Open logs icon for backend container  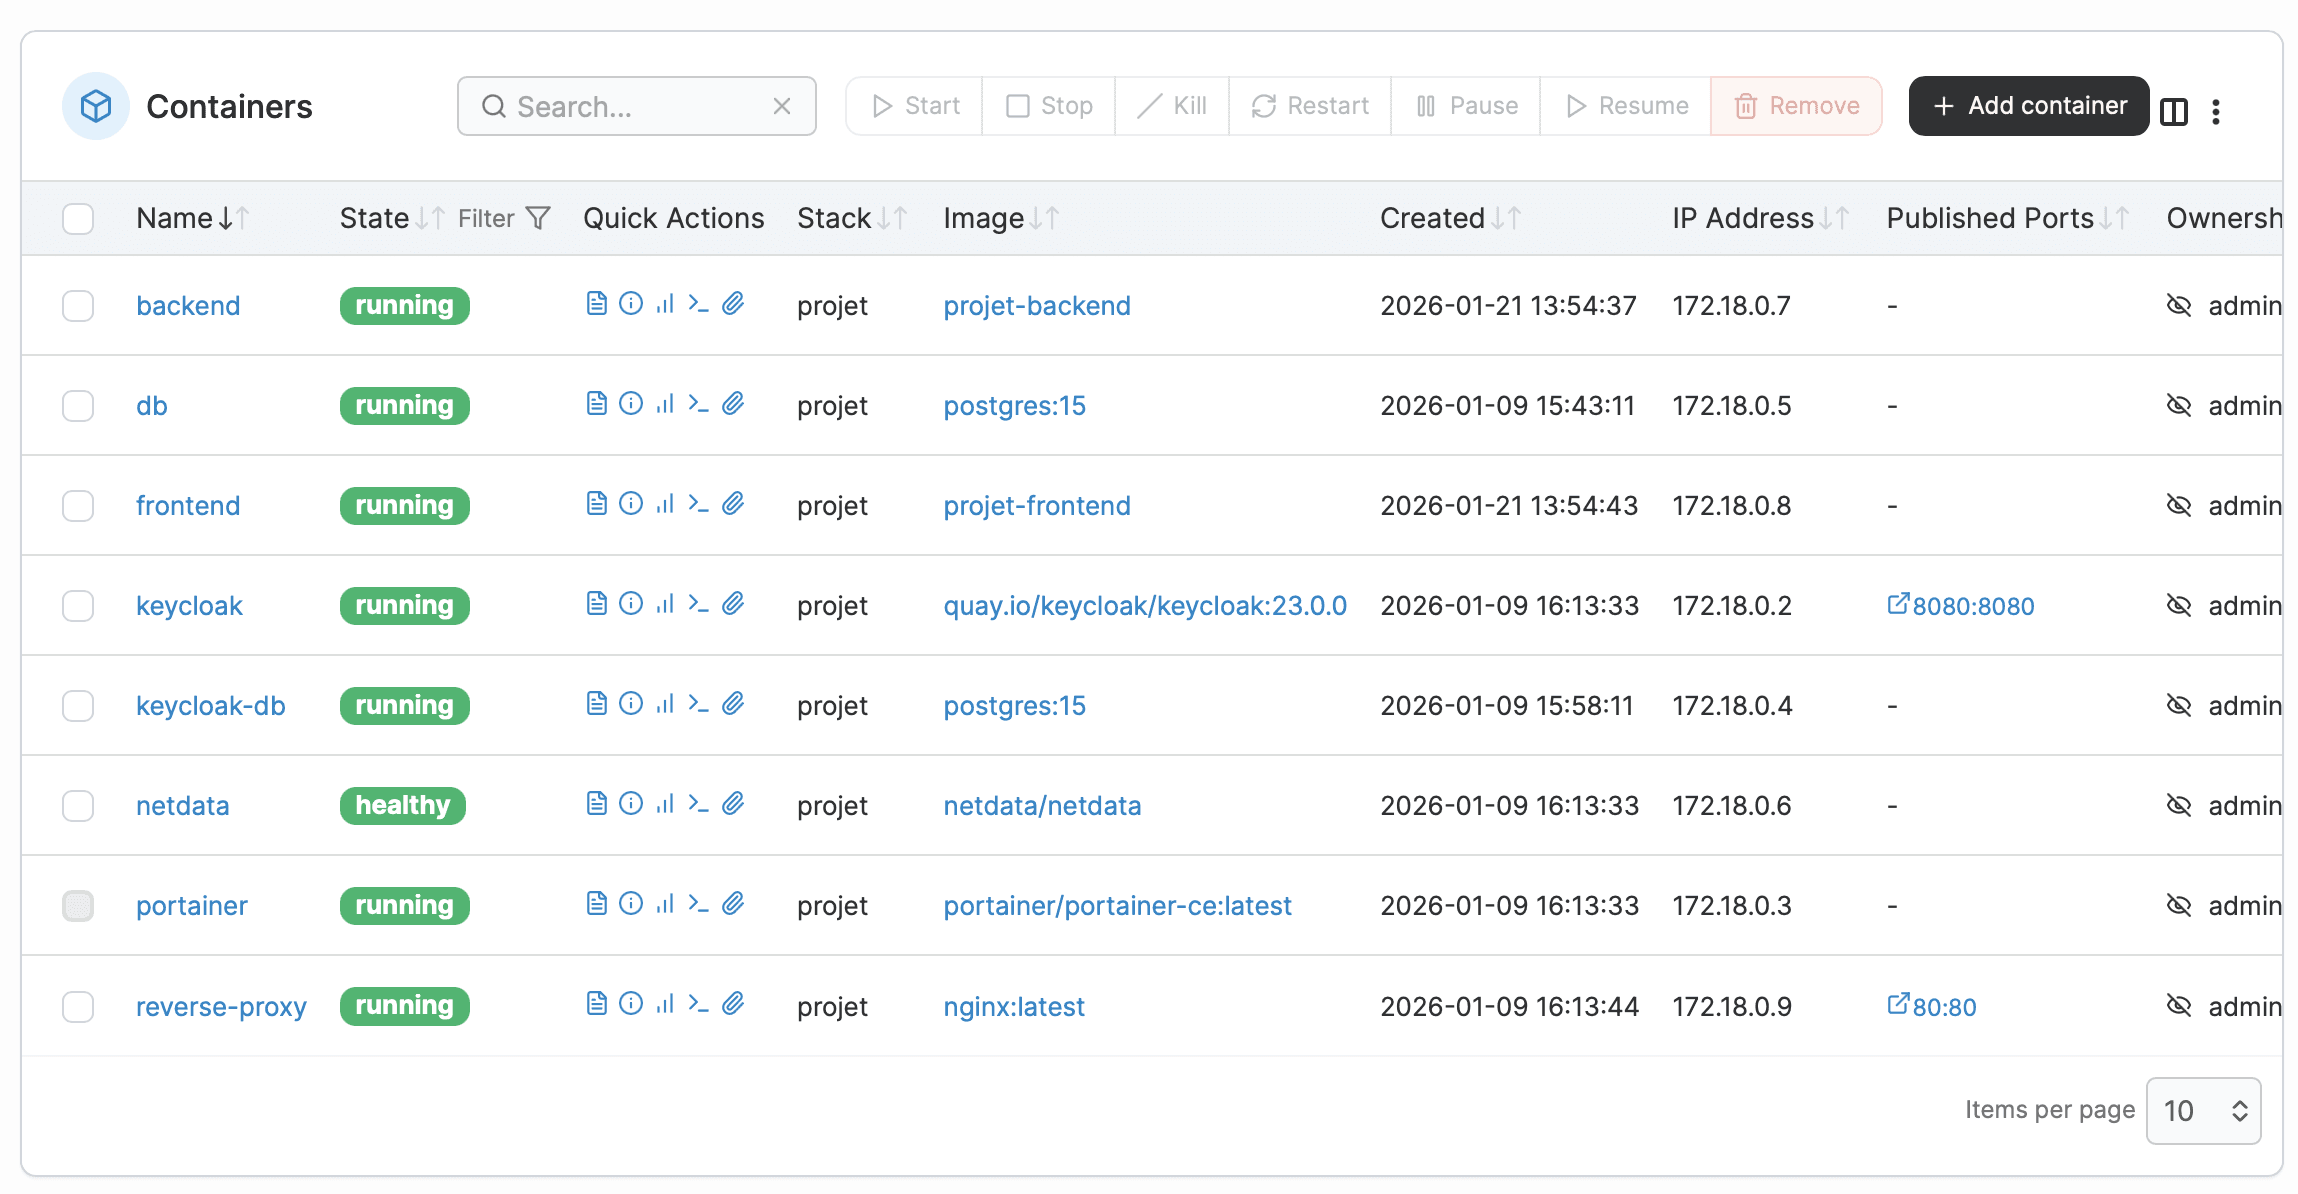(x=596, y=304)
